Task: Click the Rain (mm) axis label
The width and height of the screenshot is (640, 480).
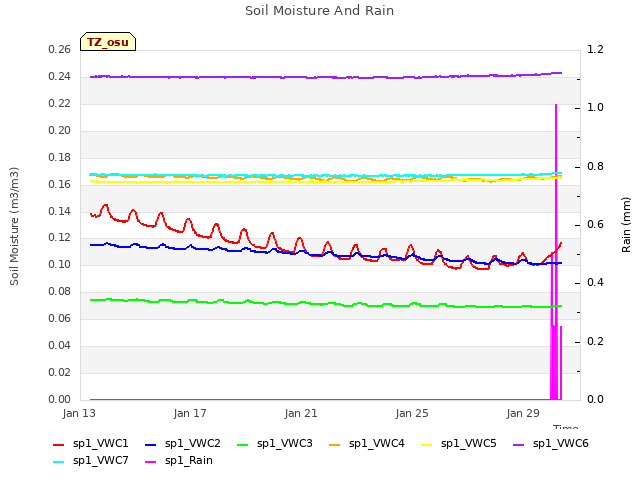Action: pos(626,225)
